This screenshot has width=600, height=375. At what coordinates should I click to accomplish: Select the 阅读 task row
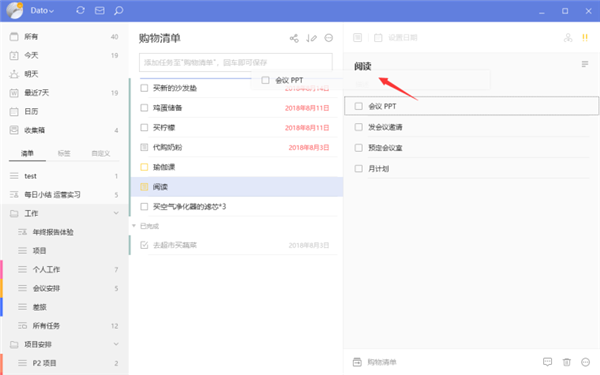point(237,187)
